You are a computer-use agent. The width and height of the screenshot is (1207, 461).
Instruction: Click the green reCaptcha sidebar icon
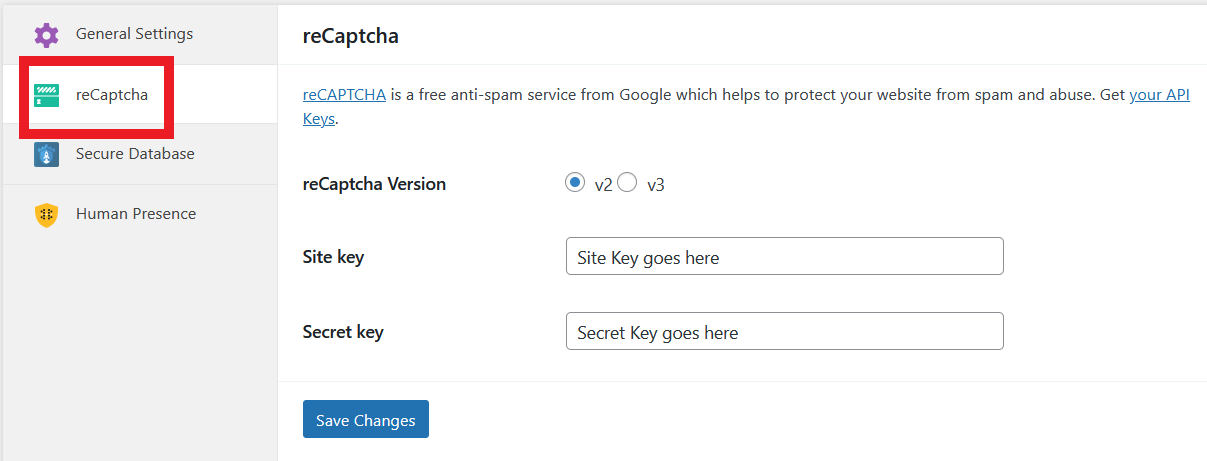coord(46,95)
